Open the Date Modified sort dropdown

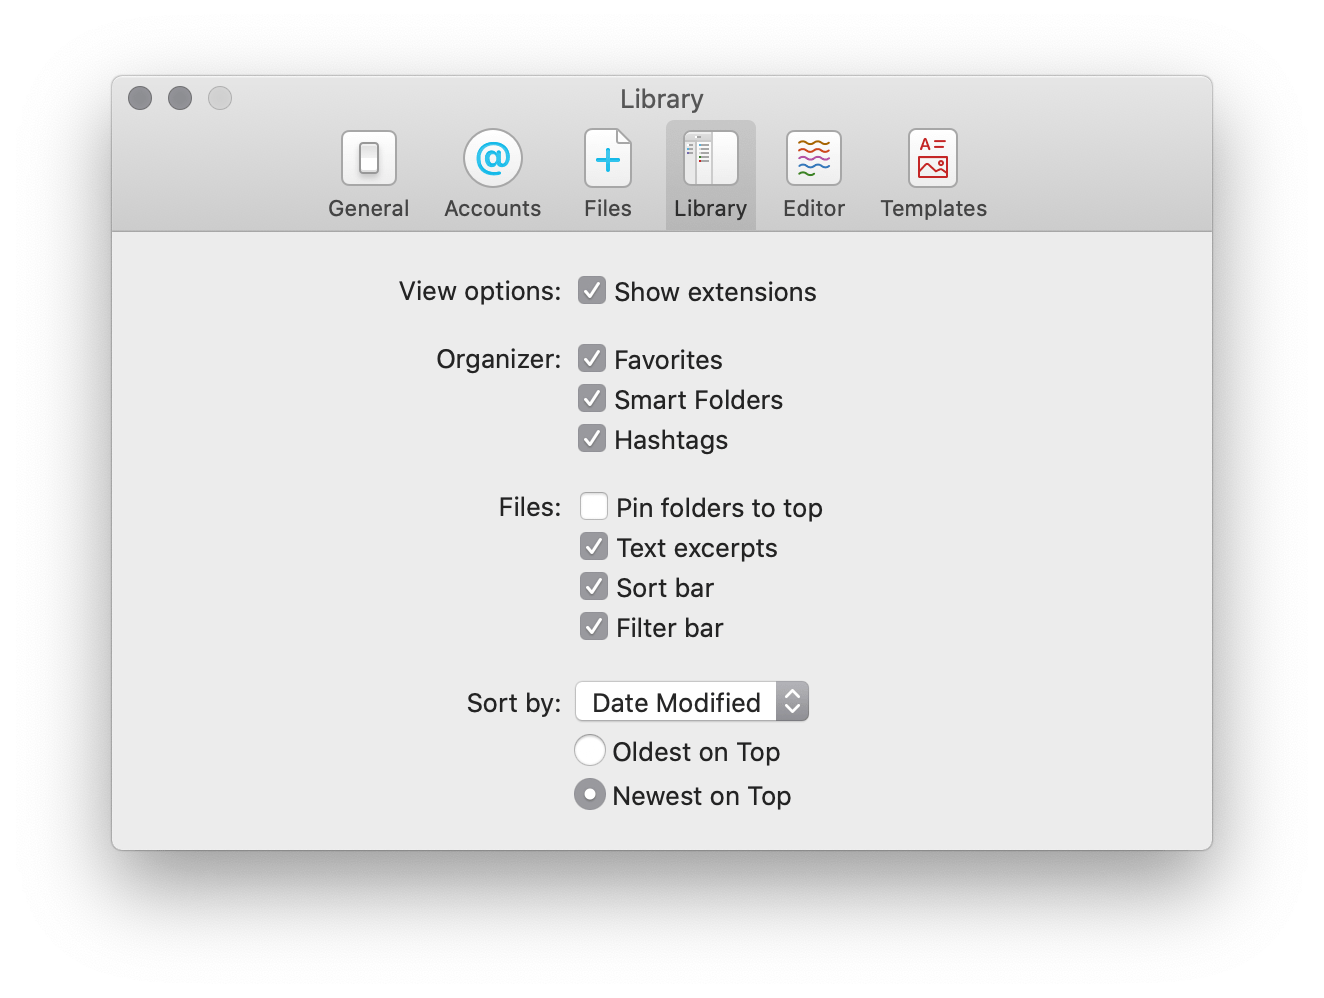point(692,702)
